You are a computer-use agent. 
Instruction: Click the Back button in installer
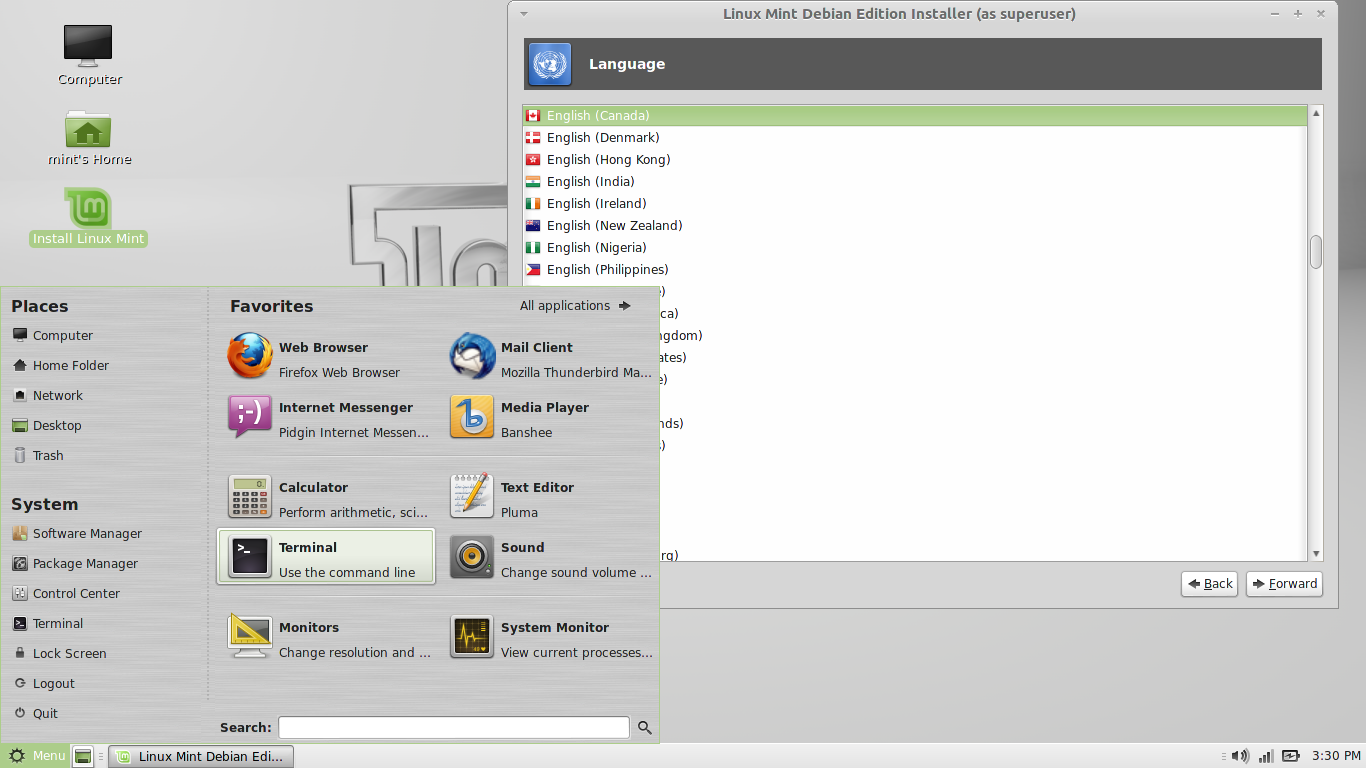coord(1210,584)
